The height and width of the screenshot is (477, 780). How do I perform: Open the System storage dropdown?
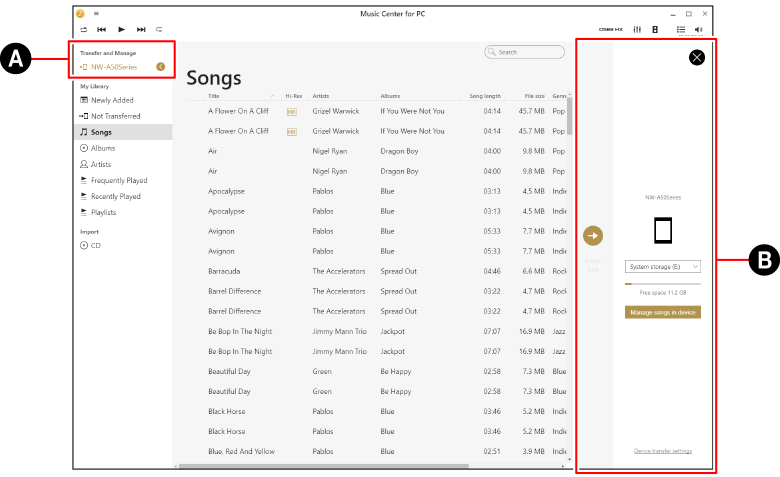664,267
